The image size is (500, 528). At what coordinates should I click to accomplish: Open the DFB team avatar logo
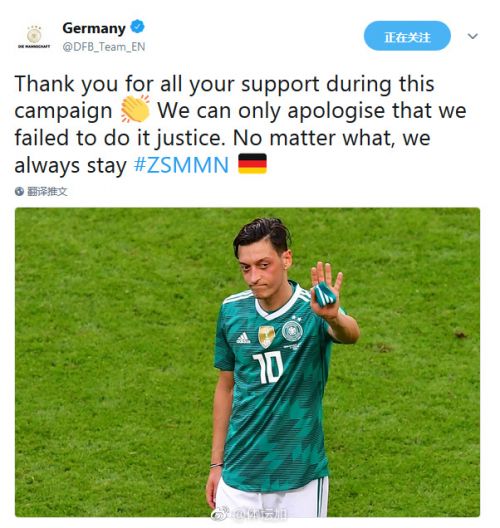click(34, 36)
